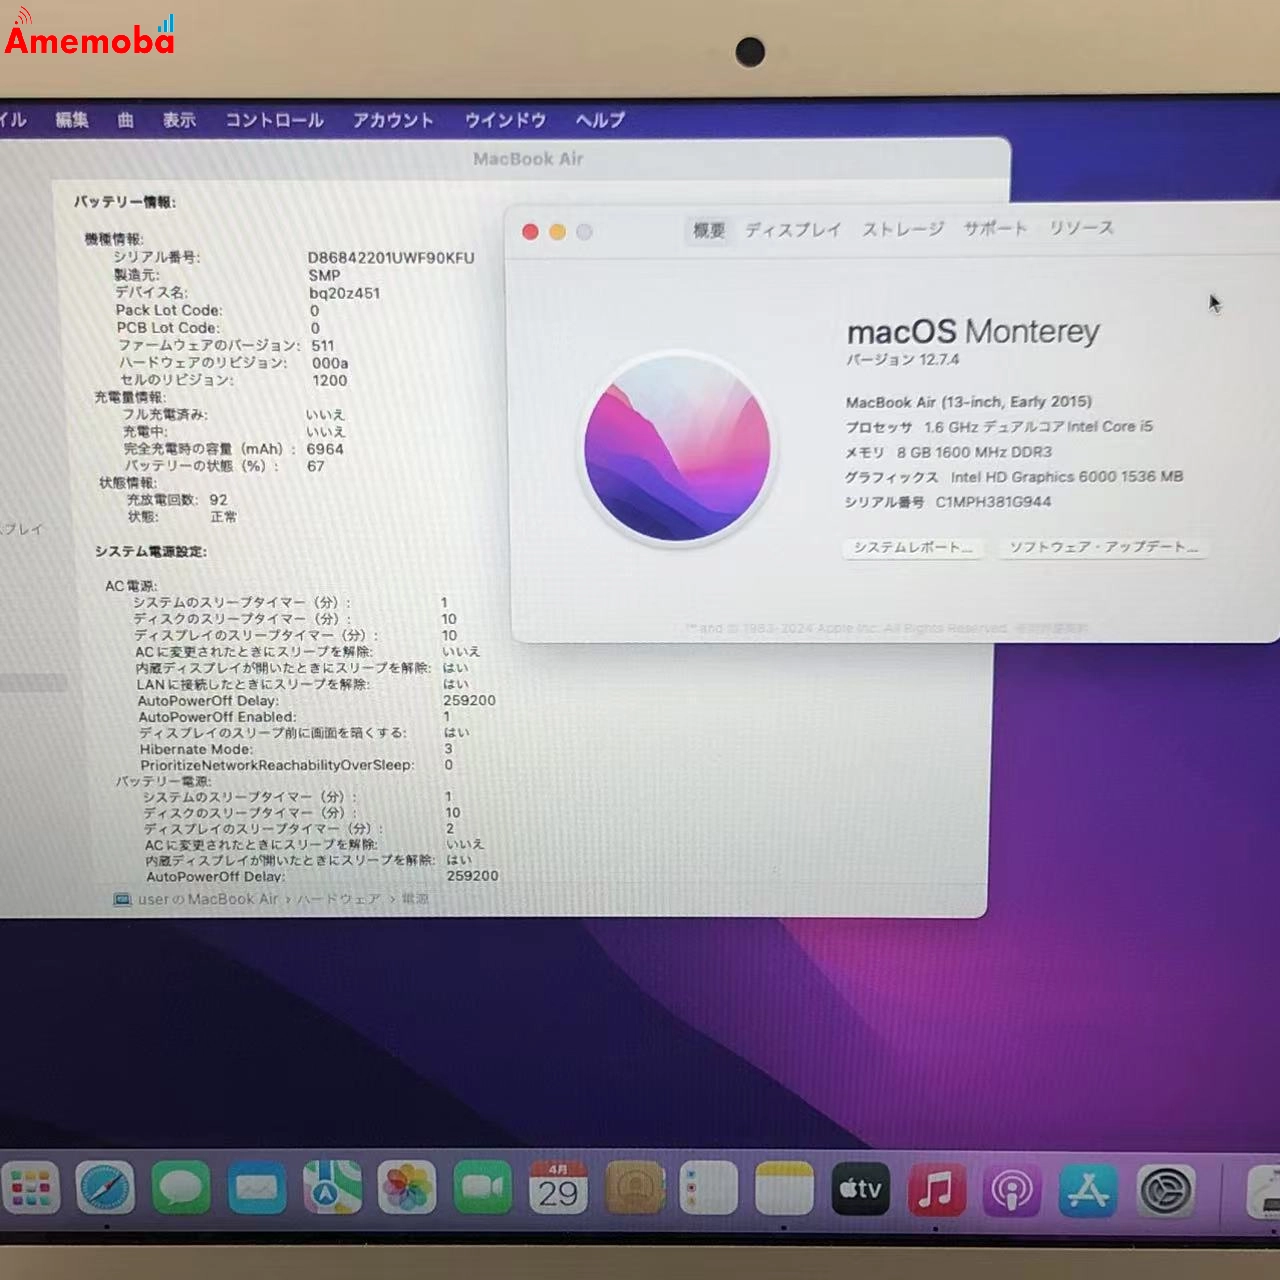1280x1280 pixels.
Task: Open the App Store icon
Action: tap(1087, 1191)
